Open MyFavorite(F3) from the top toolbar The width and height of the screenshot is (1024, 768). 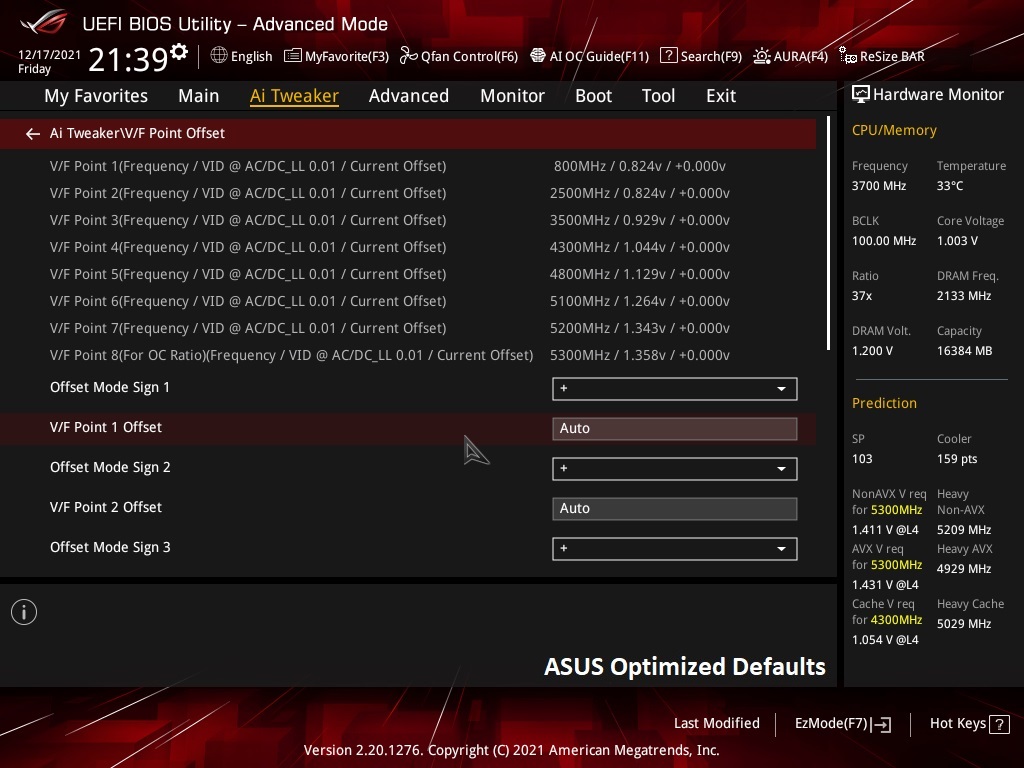click(337, 56)
